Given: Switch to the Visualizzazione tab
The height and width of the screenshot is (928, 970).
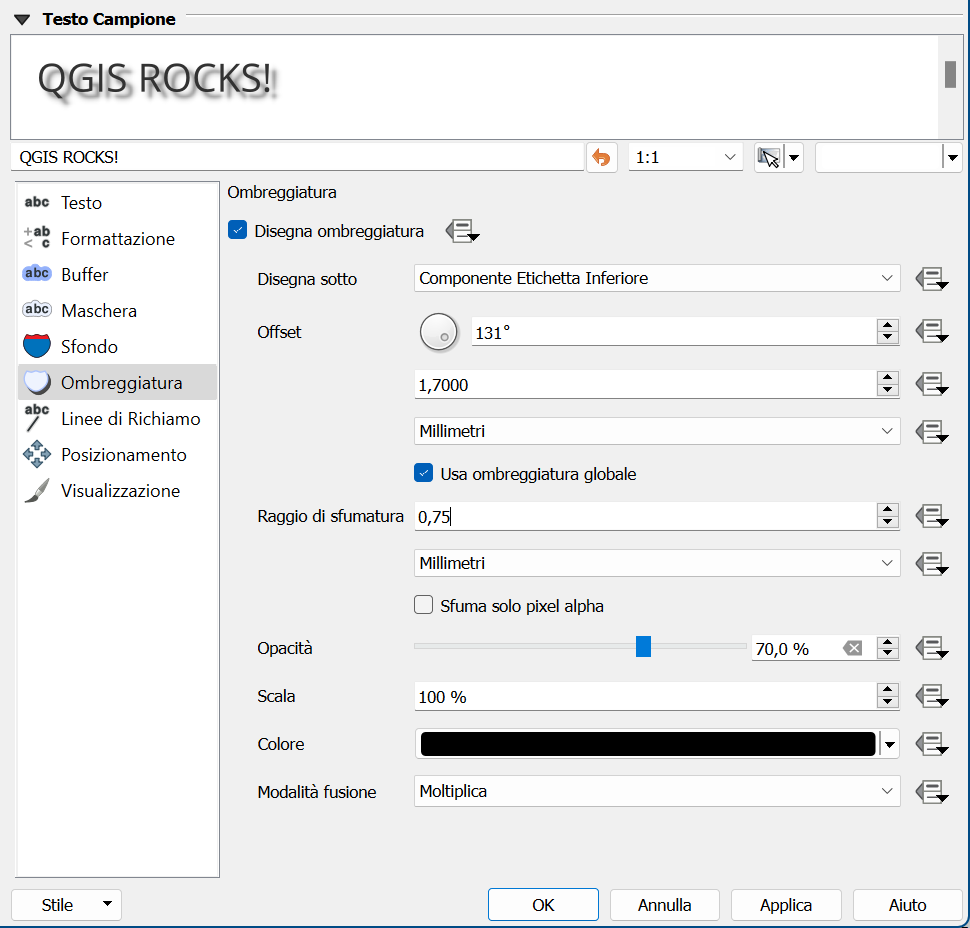Looking at the screenshot, I should pos(118,491).
